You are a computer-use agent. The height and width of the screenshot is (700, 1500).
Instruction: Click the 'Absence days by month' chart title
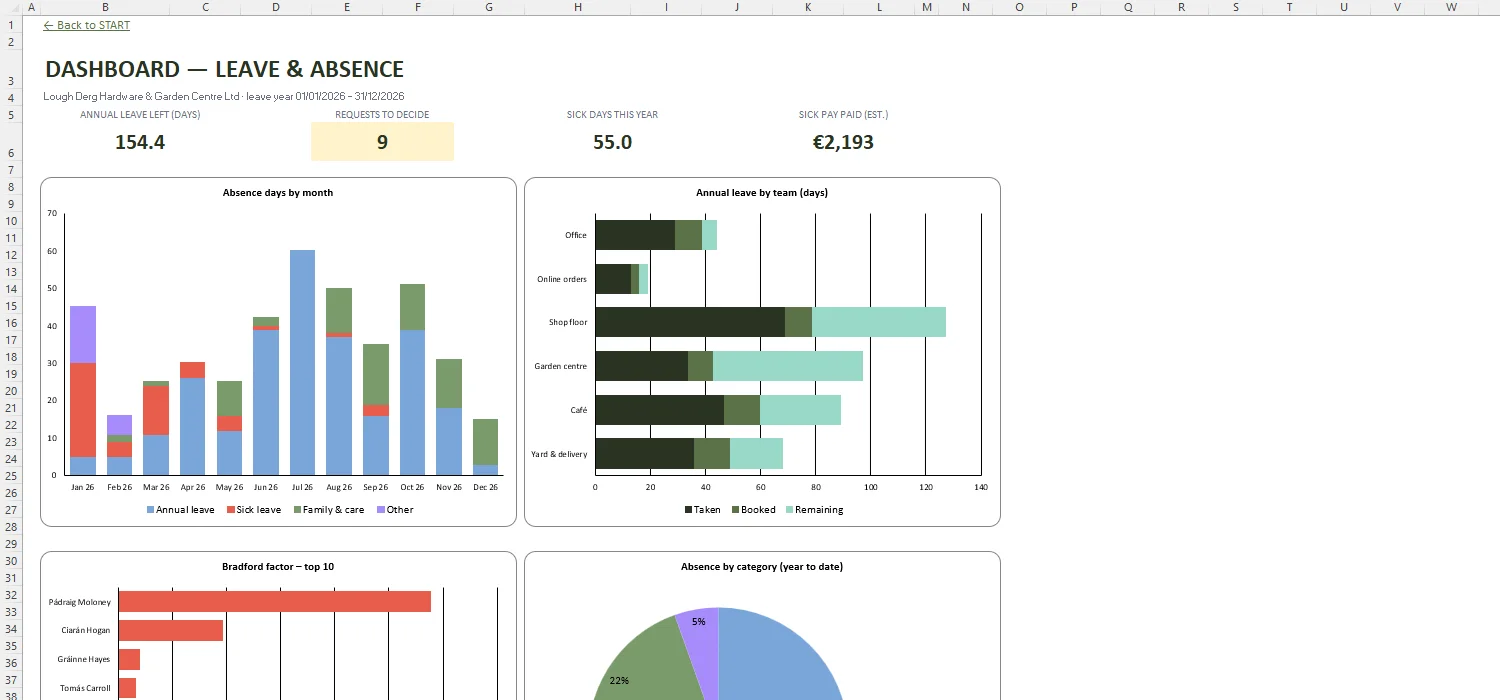pos(278,193)
